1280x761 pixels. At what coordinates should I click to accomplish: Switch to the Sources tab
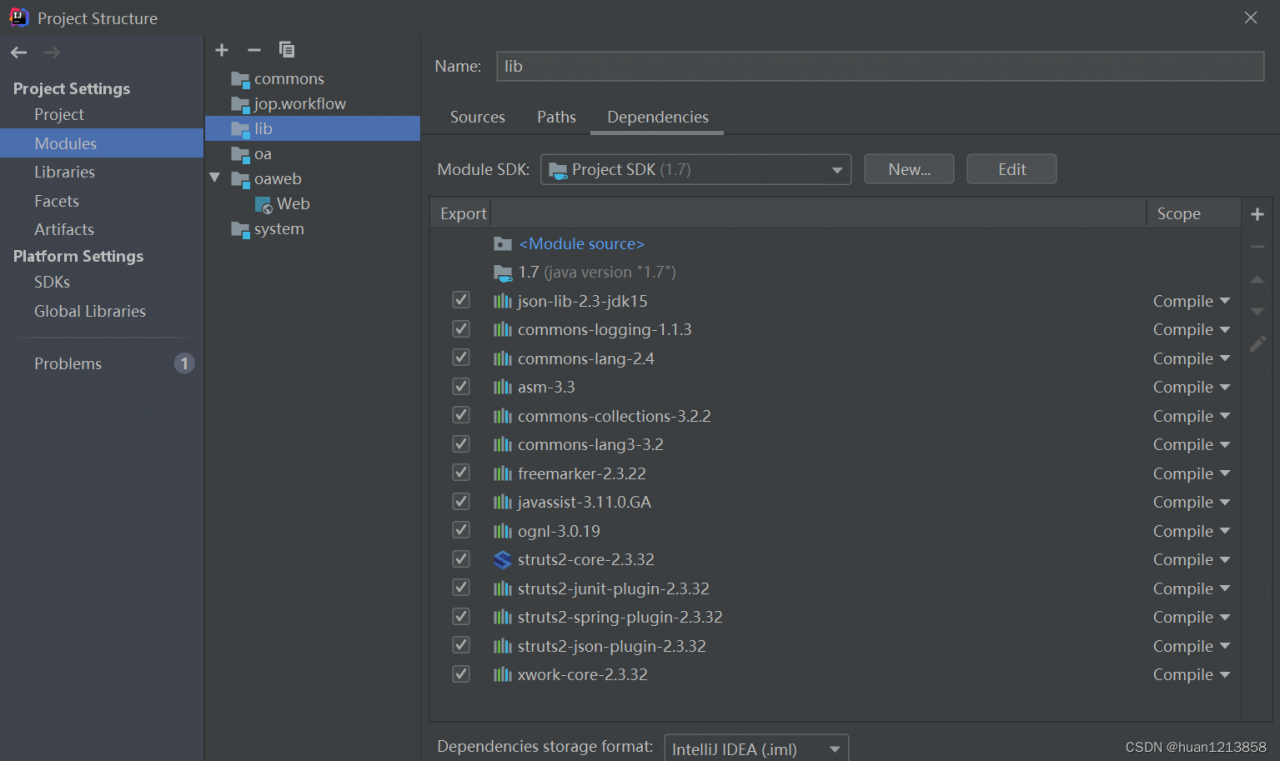coord(478,117)
